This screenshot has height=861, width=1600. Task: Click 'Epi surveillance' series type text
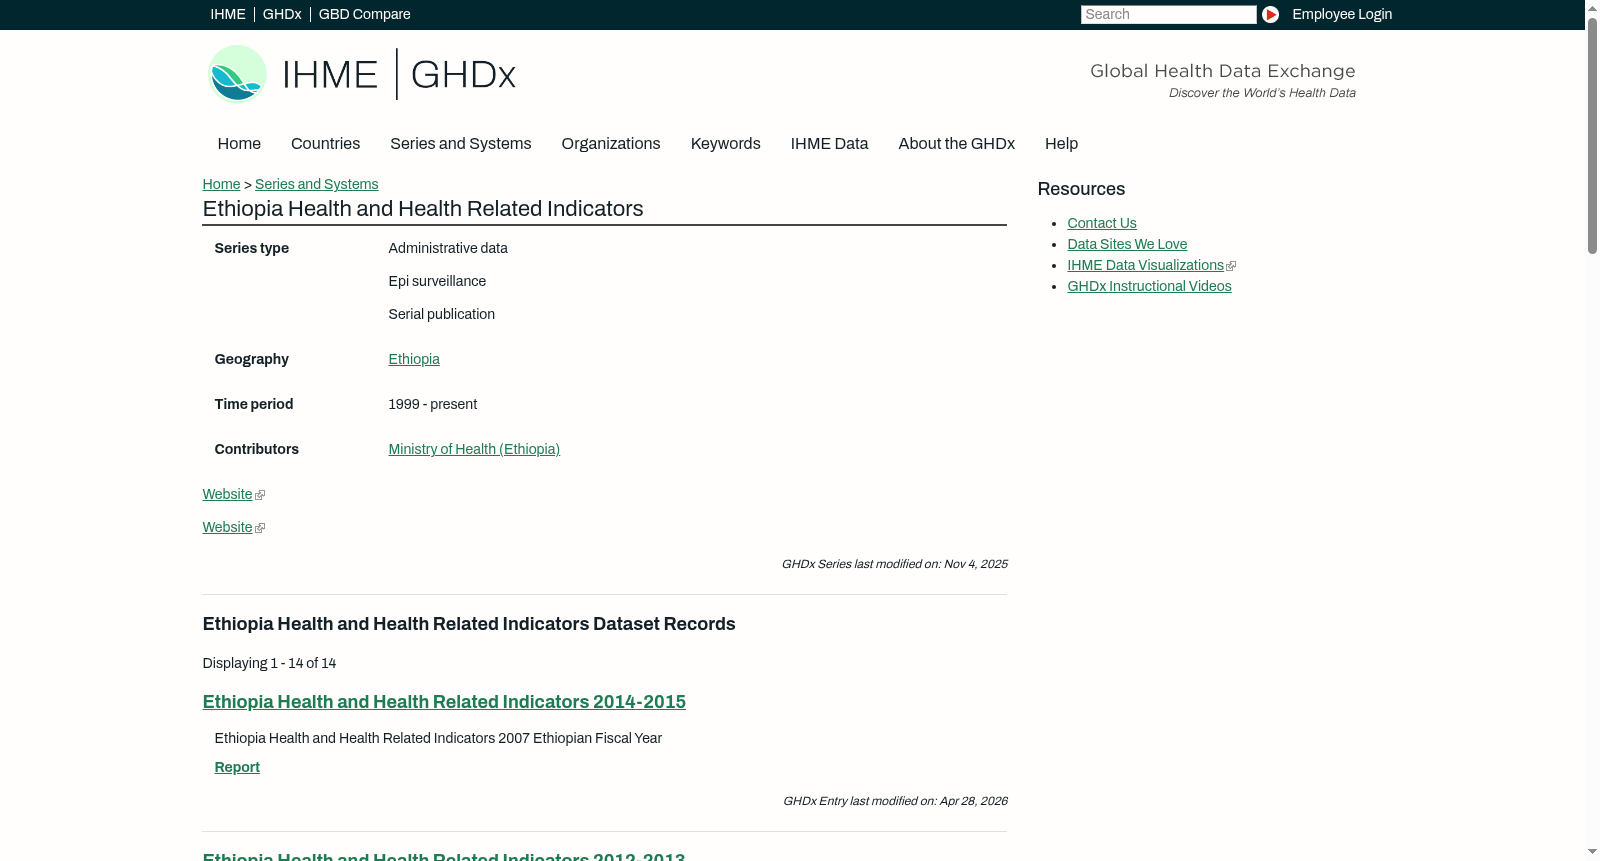pyautogui.click(x=437, y=281)
